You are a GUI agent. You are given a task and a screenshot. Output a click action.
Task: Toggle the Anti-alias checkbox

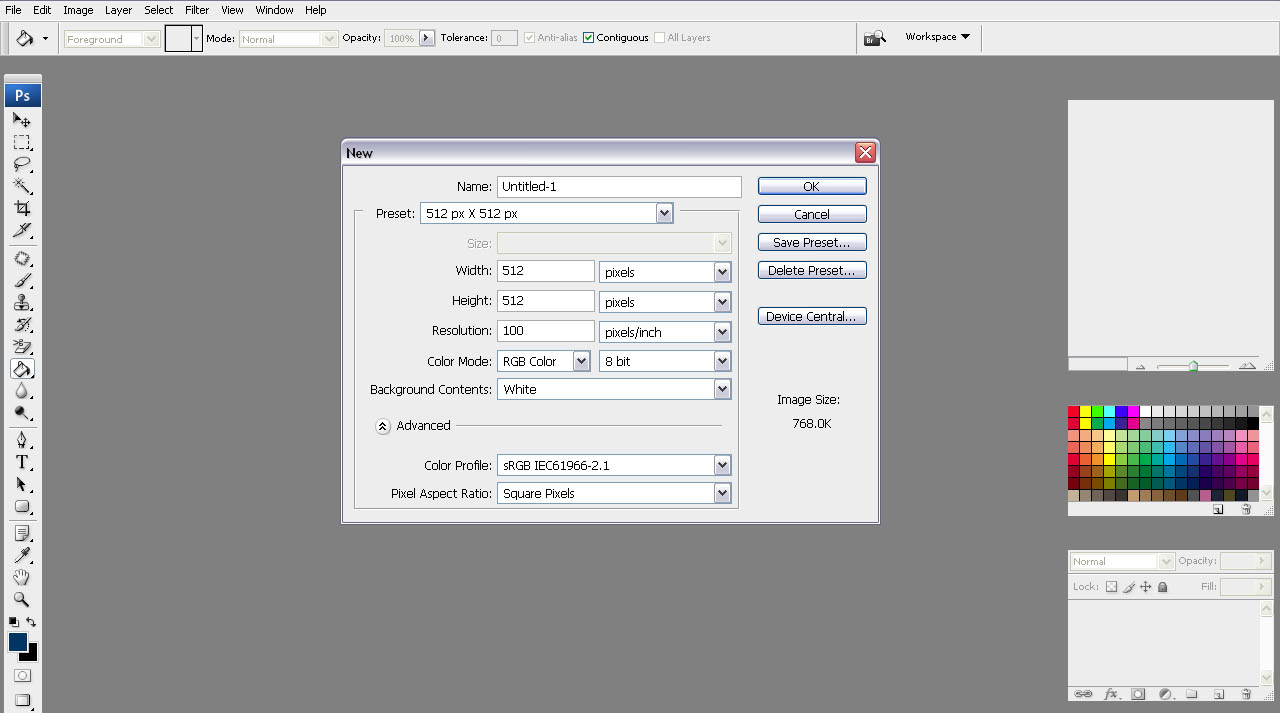point(529,38)
